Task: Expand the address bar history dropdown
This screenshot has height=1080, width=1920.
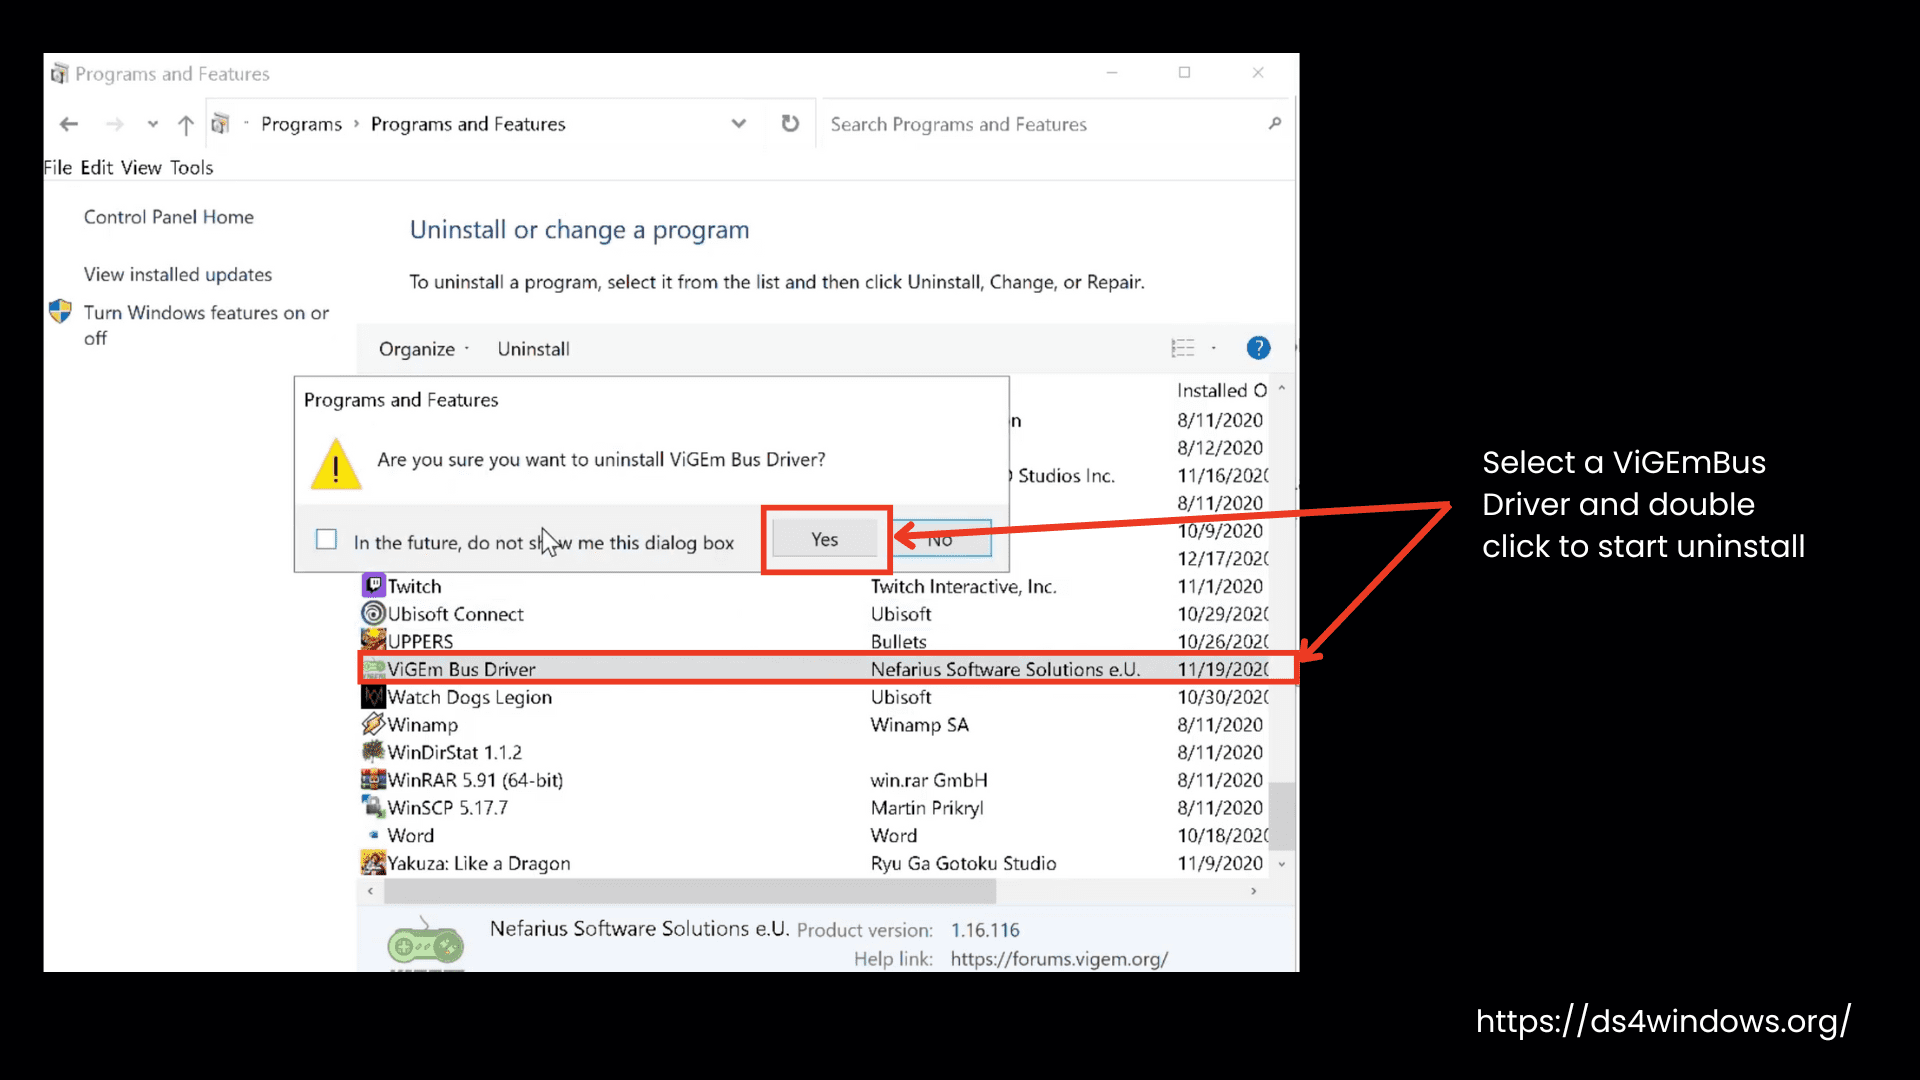Action: [739, 124]
